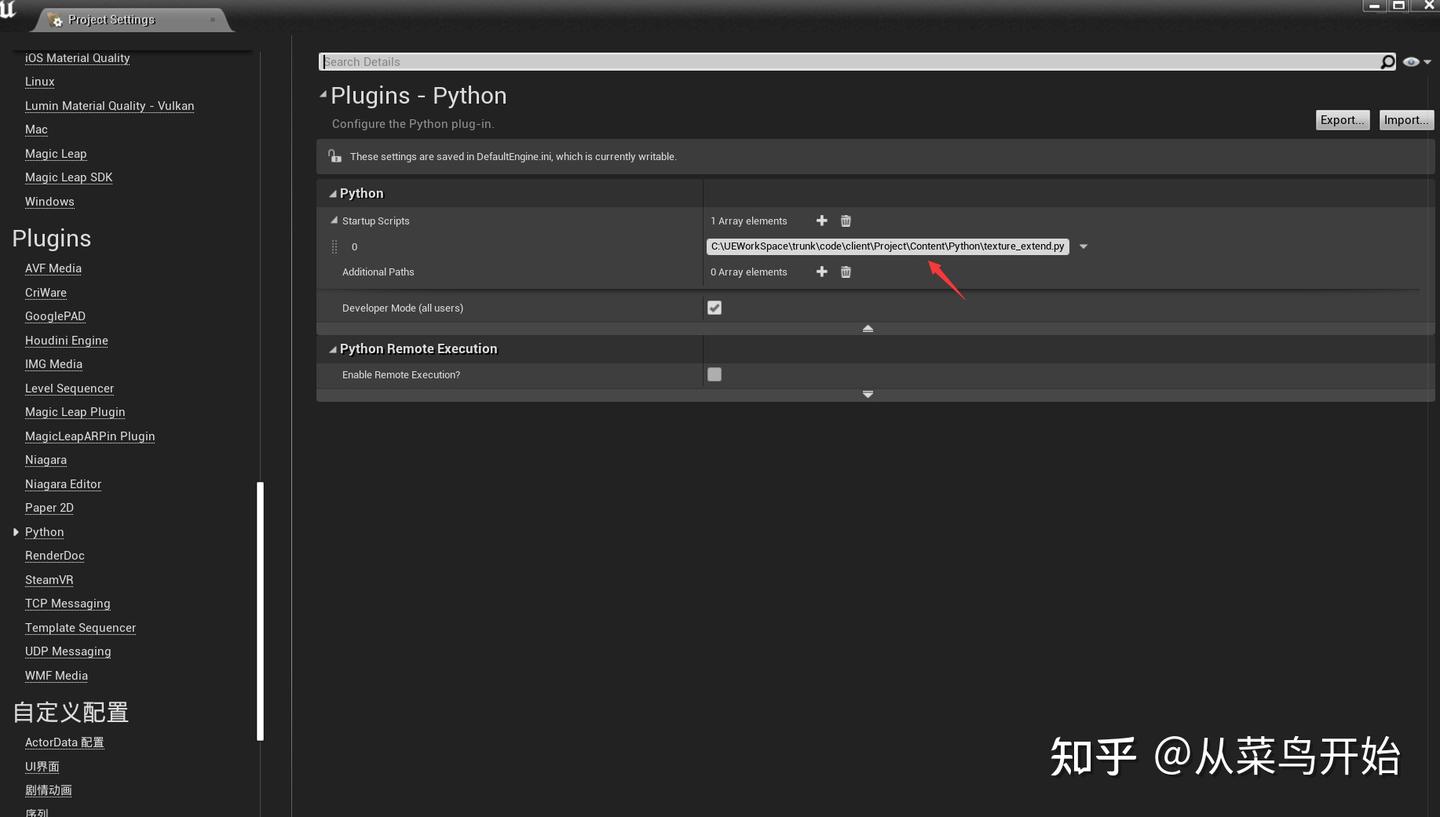The width and height of the screenshot is (1440, 817).
Task: Switch to the Project Settings tab
Action: point(110,18)
